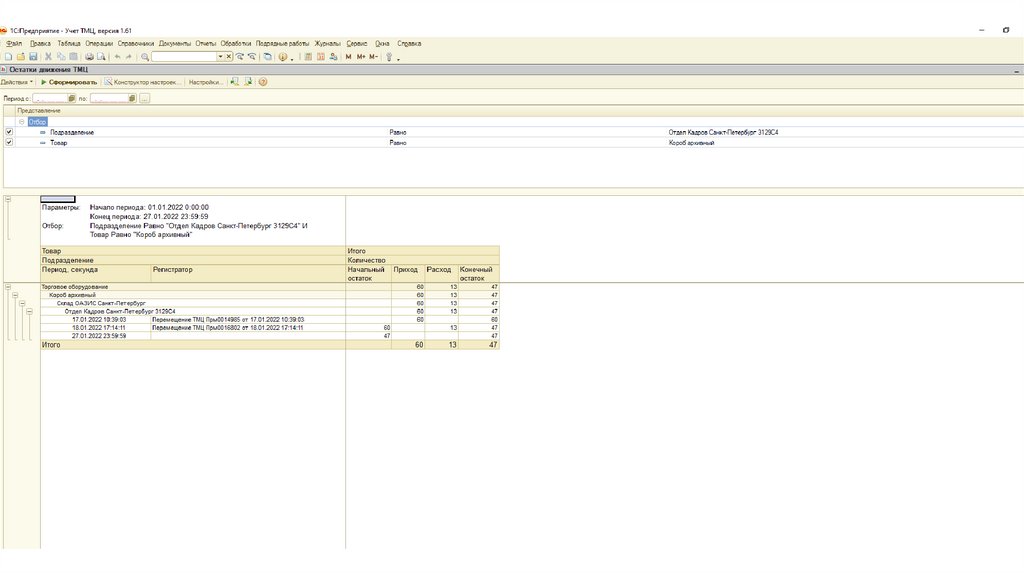Click the help question mark icon
The width and height of the screenshot is (1024, 574).
263,82
